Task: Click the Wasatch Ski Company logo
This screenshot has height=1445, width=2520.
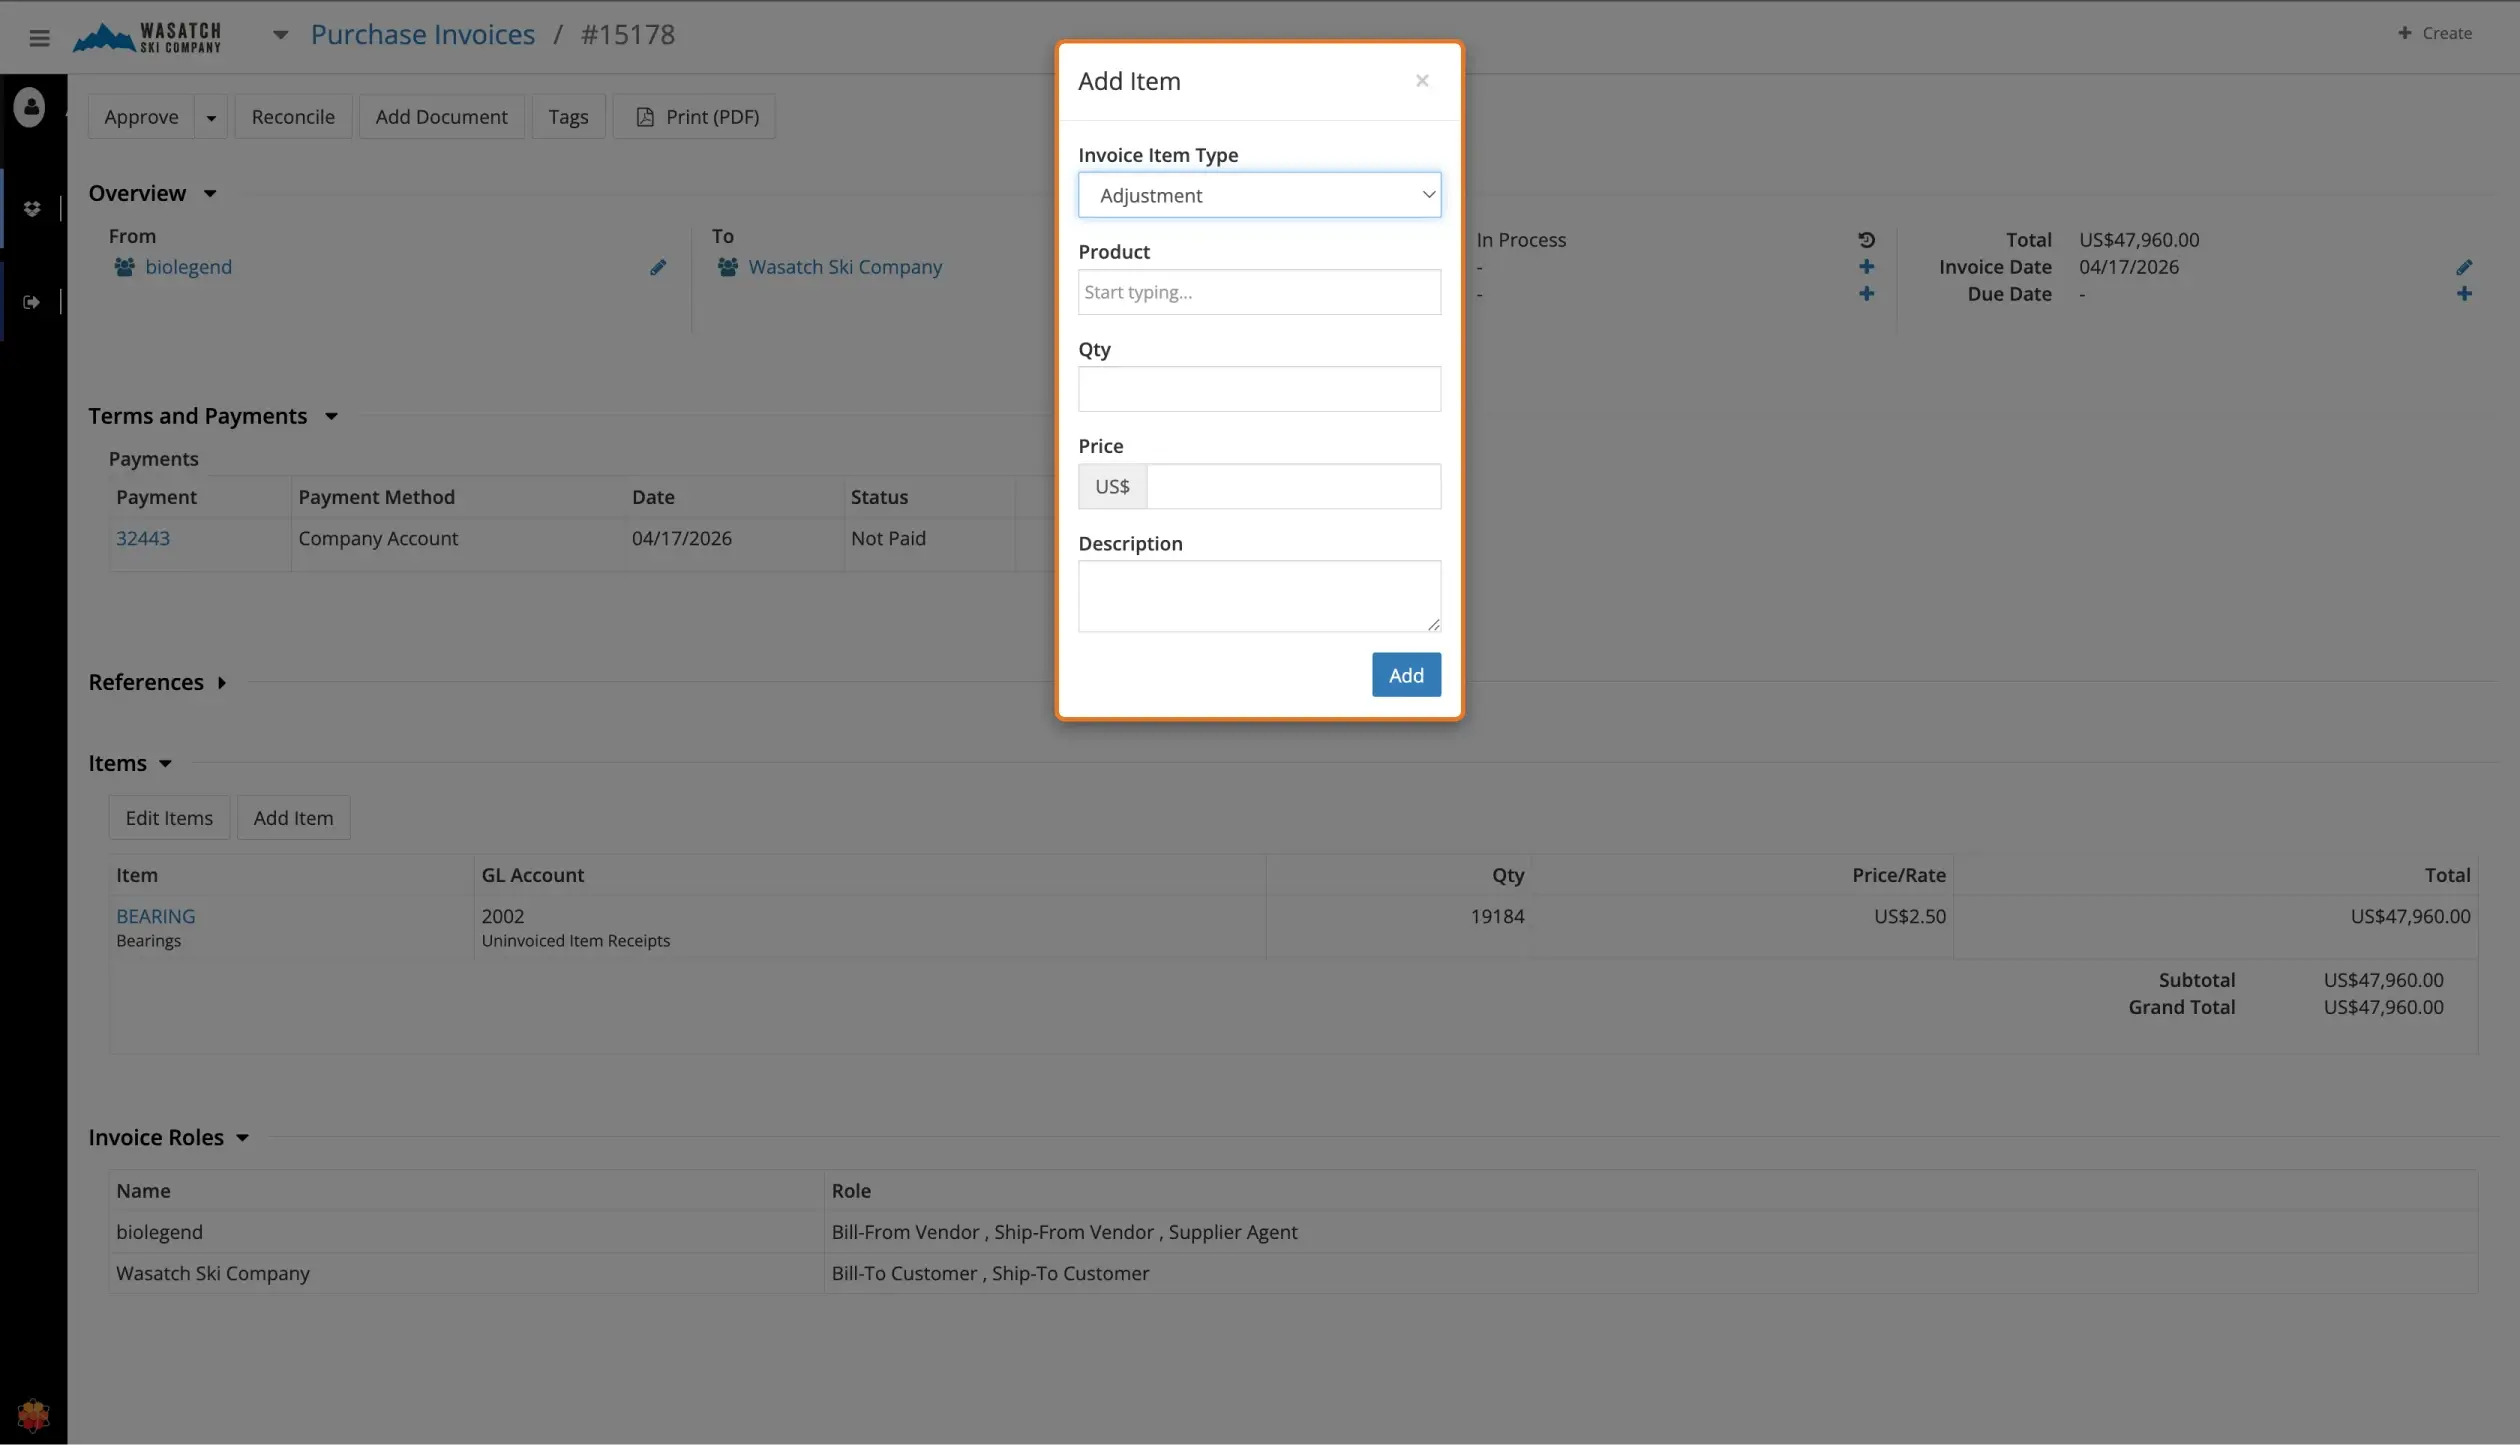Action: 147,37
